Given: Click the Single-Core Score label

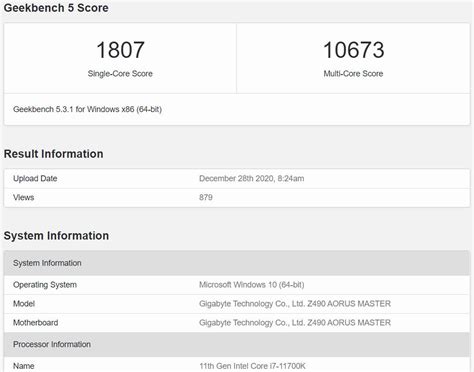Looking at the screenshot, I should click(x=120, y=74).
